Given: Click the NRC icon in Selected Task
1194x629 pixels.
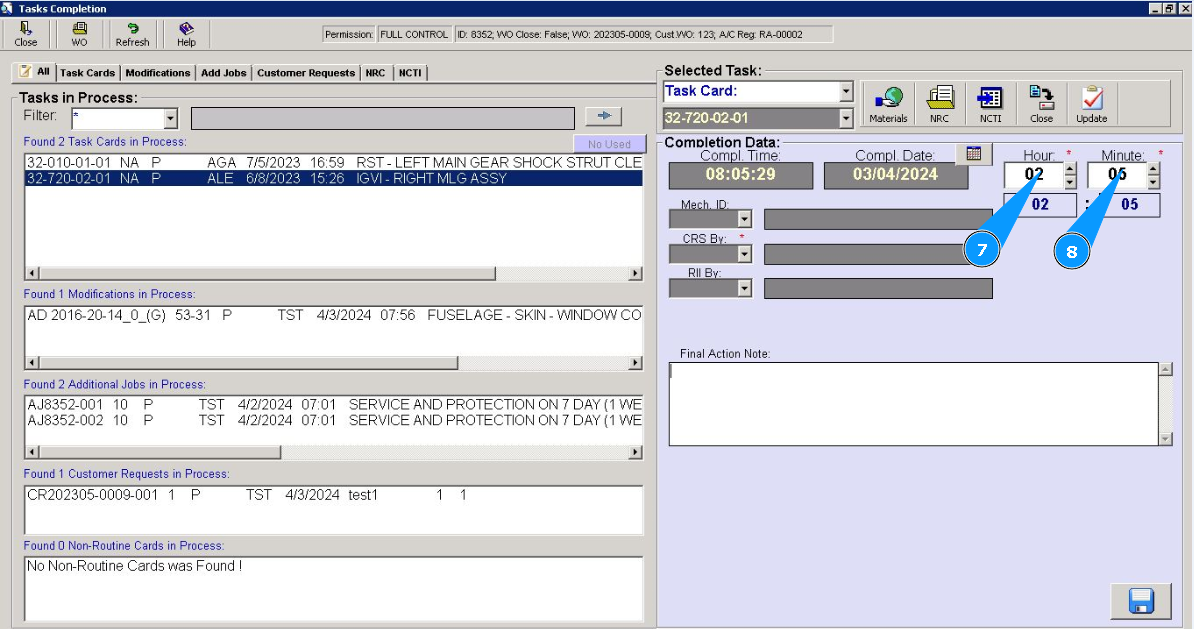Looking at the screenshot, I should click(940, 104).
